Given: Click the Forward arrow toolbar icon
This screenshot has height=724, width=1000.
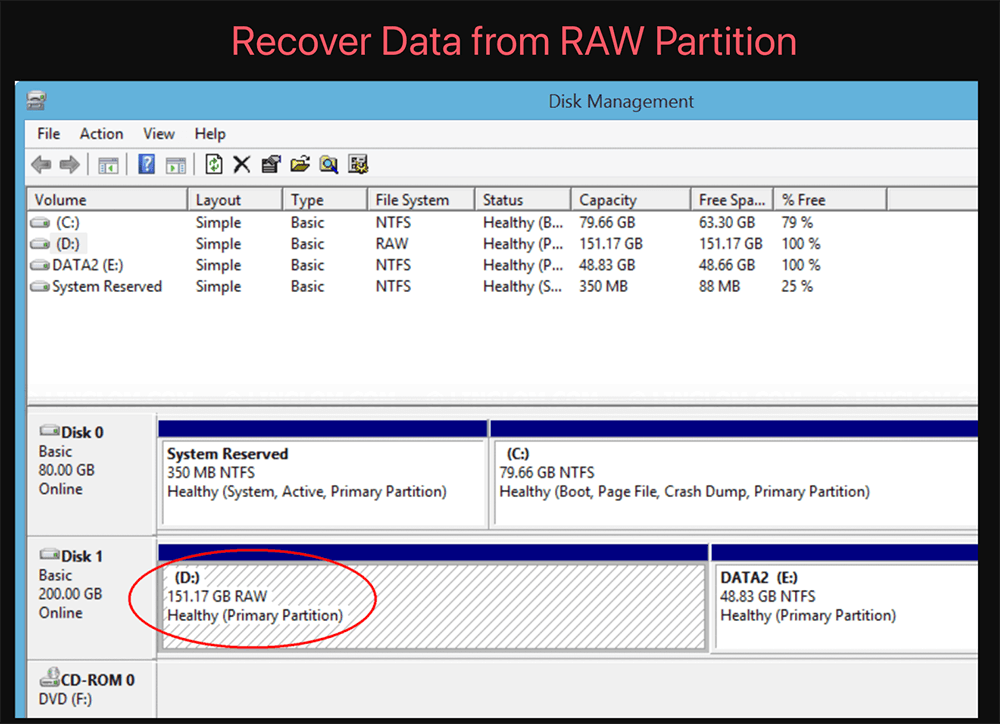Looking at the screenshot, I should [x=70, y=165].
